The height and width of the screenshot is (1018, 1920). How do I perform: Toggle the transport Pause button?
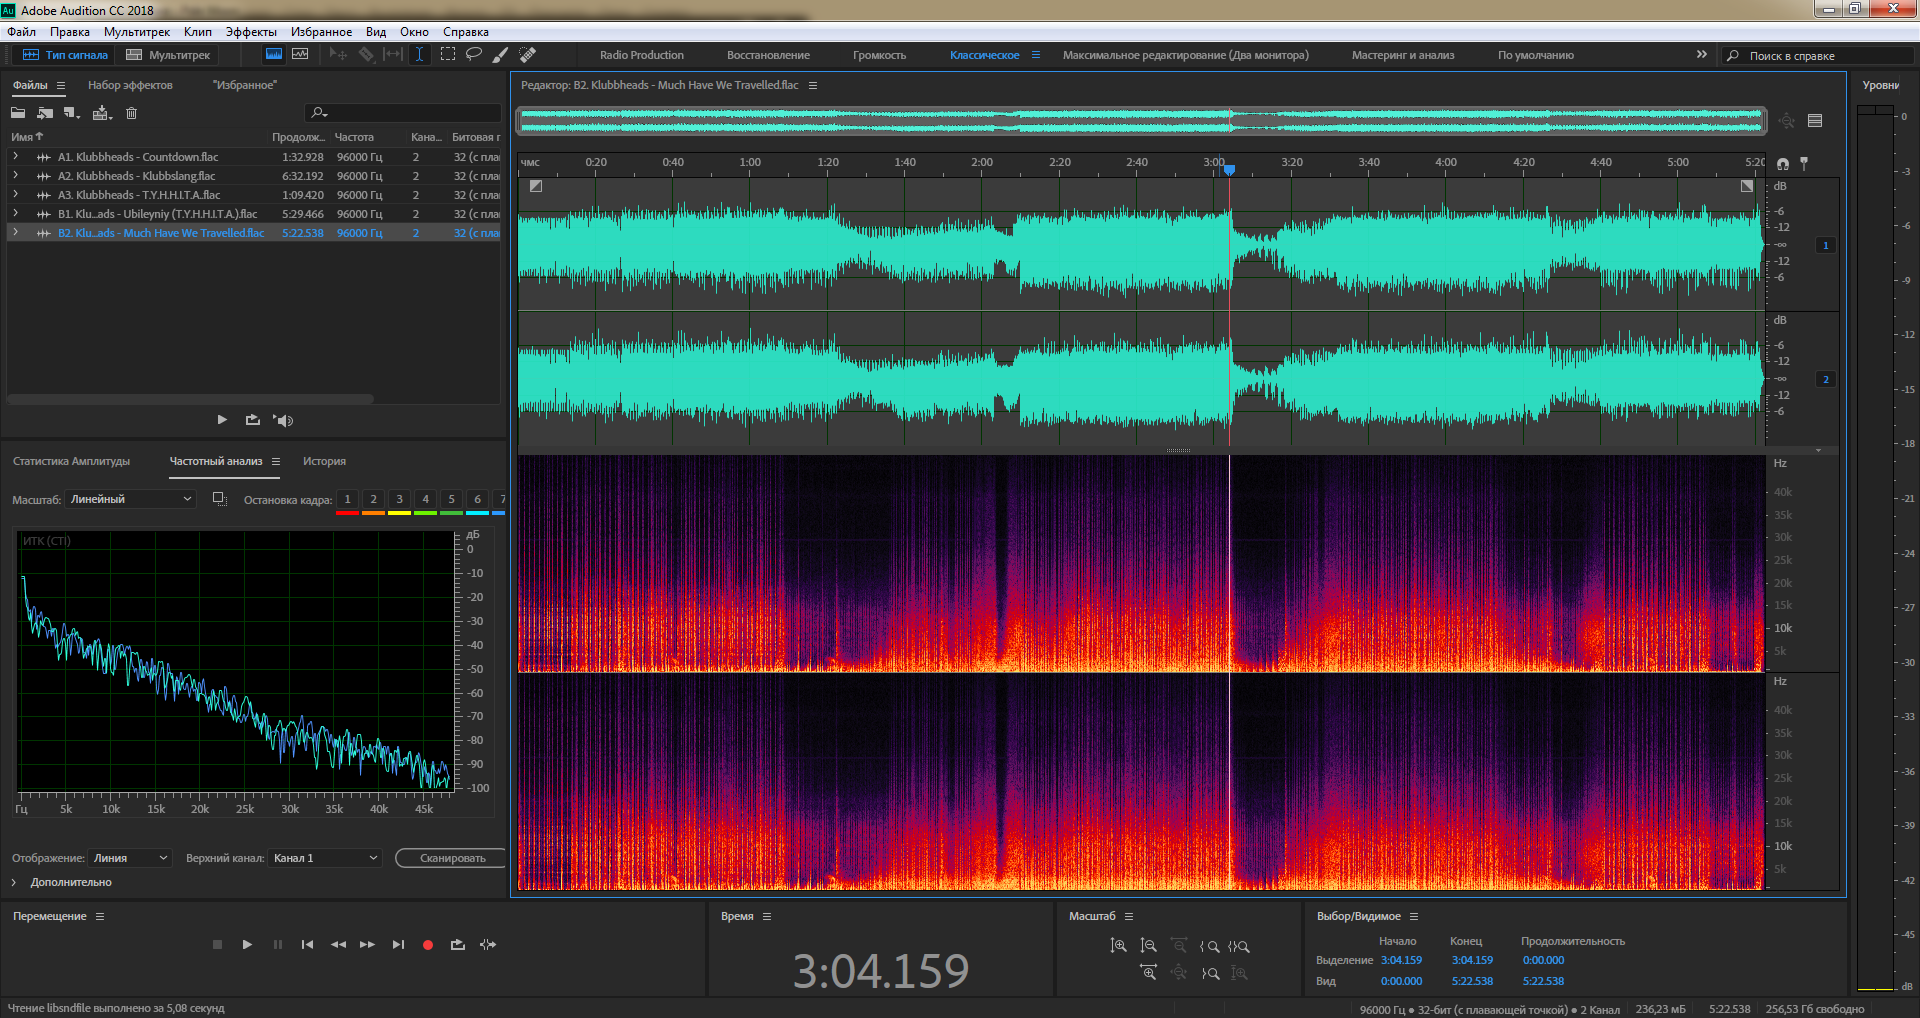(x=277, y=945)
